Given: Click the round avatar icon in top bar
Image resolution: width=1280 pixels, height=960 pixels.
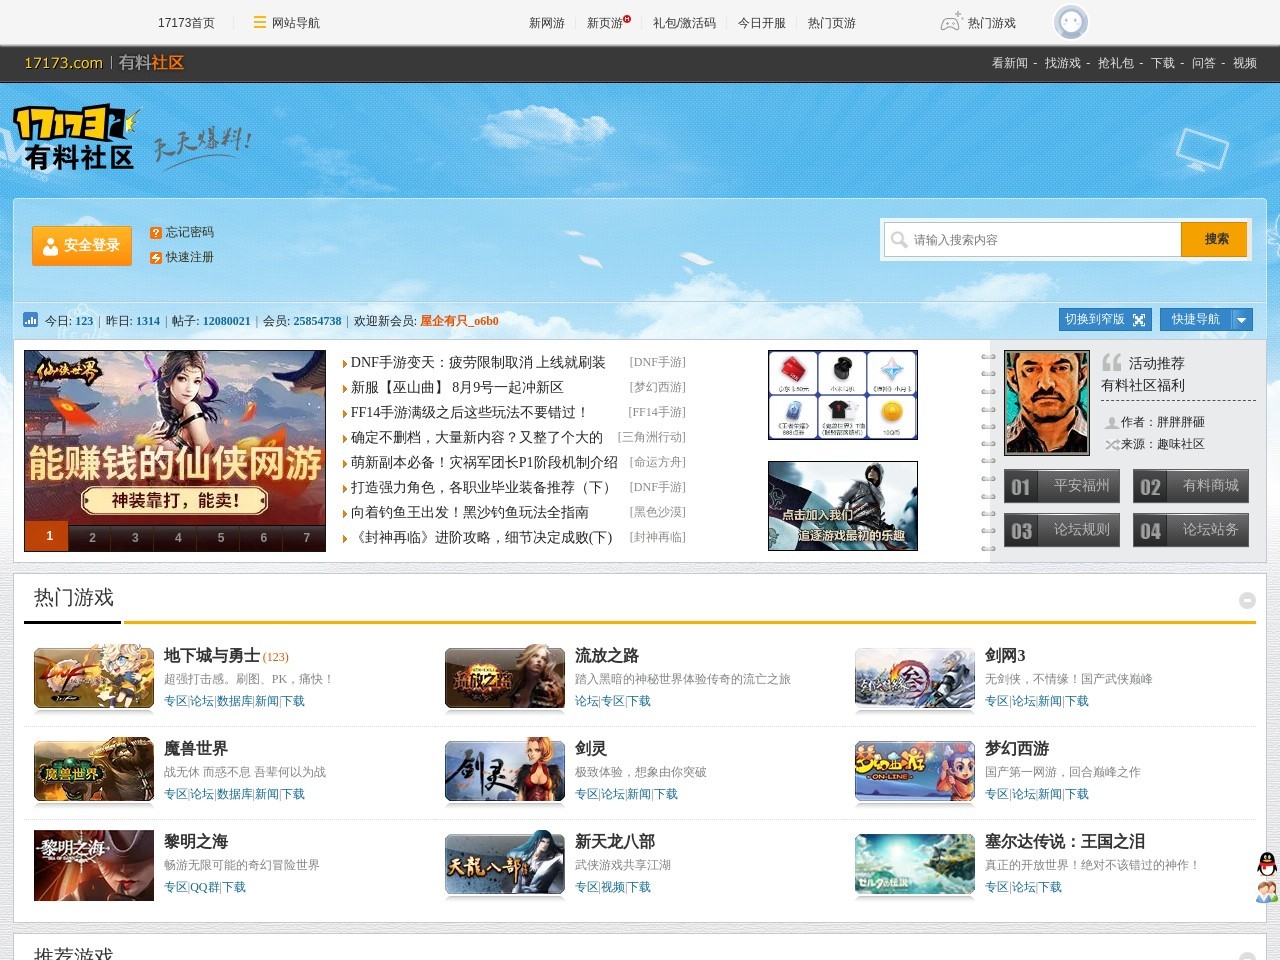Looking at the screenshot, I should click(1070, 22).
